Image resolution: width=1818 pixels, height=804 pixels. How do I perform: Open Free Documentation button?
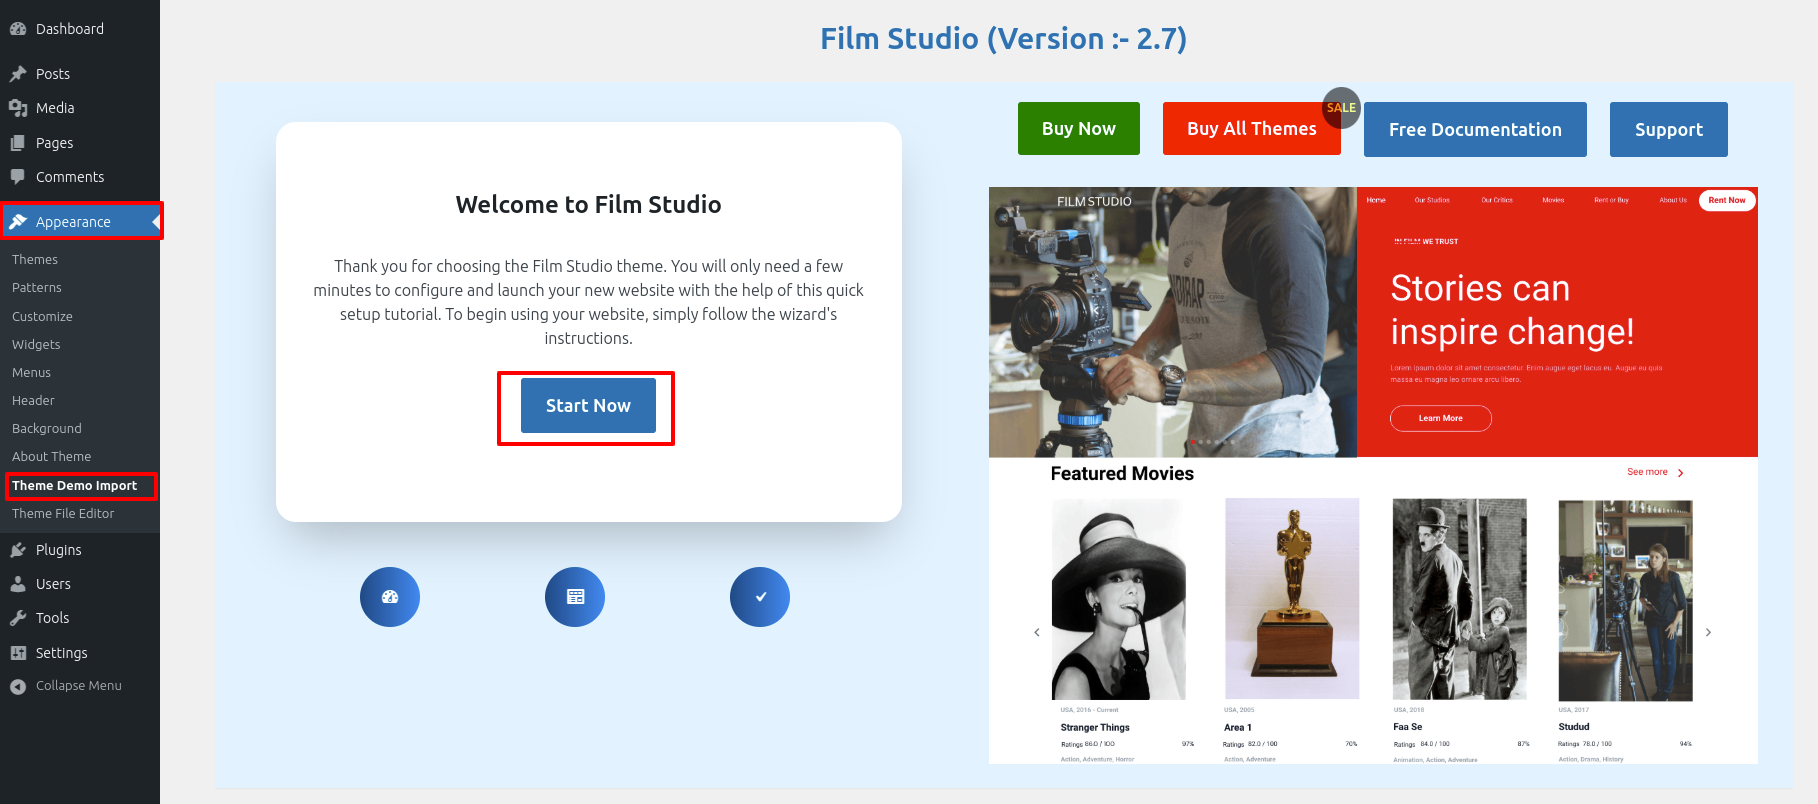[1475, 130]
